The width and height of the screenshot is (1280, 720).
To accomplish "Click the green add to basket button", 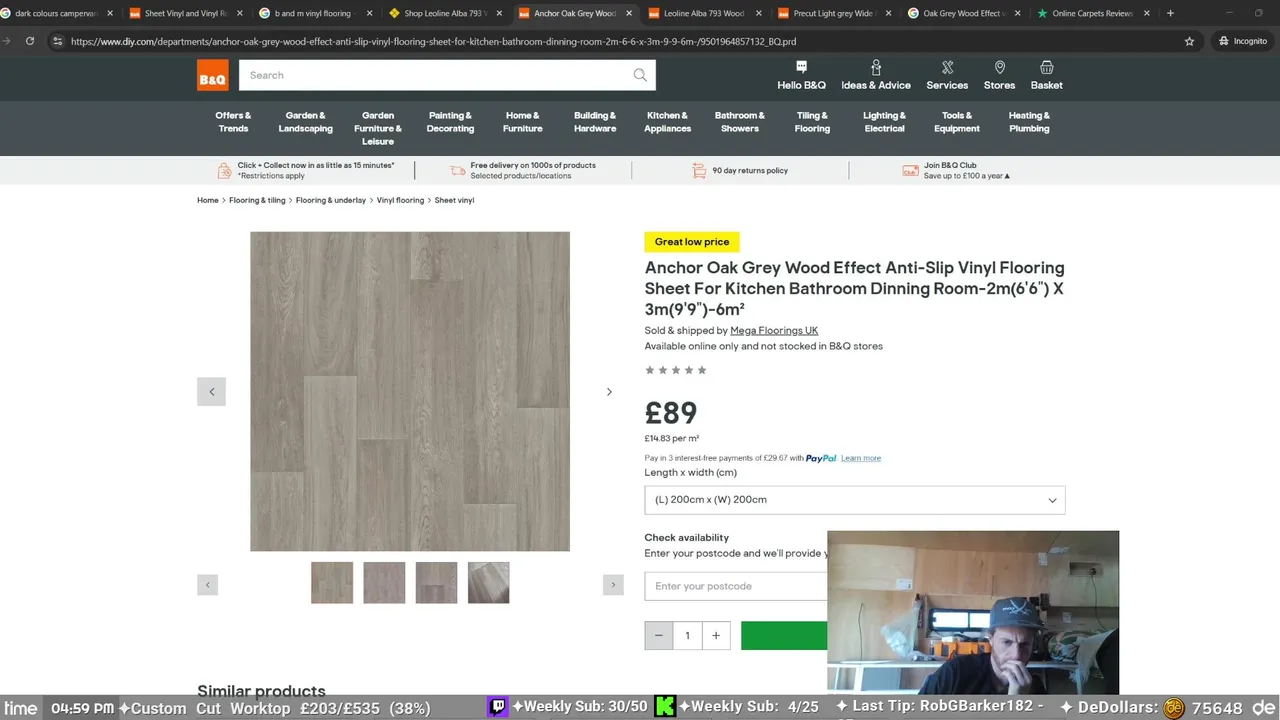I will pyautogui.click(x=784, y=635).
